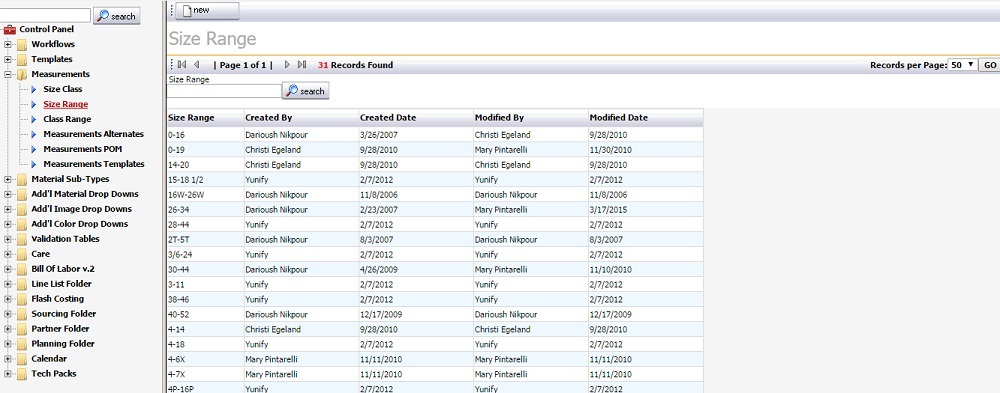This screenshot has height=393, width=1000.
Task: Click the Measurements folder icon
Action: [22, 75]
